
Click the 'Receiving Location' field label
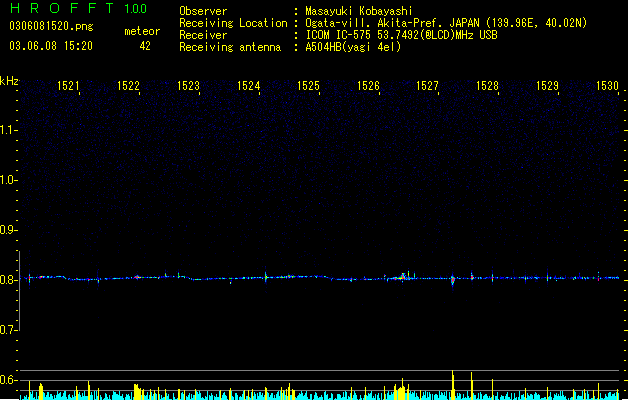pyautogui.click(x=233, y=23)
